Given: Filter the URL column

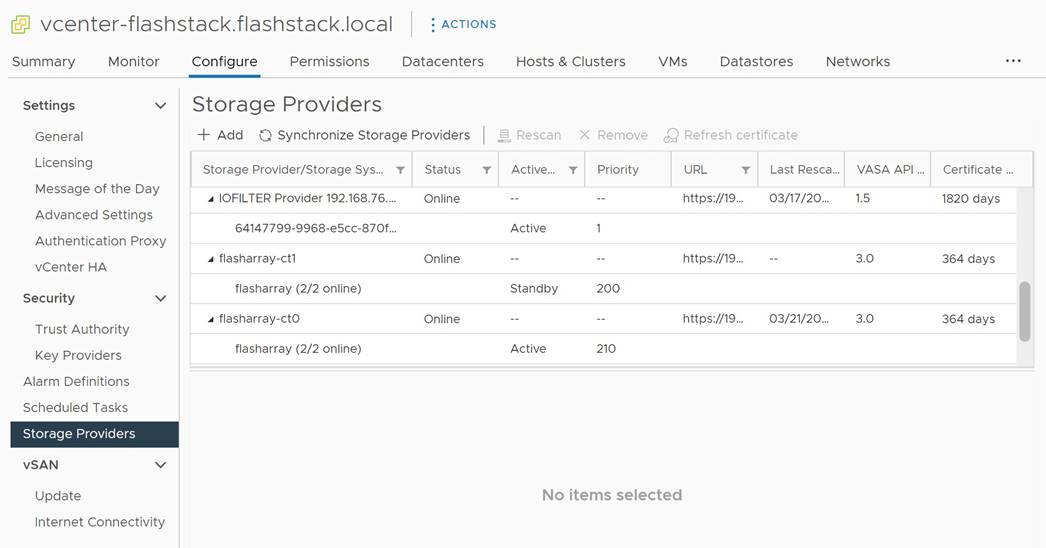Looking at the screenshot, I should point(745,170).
